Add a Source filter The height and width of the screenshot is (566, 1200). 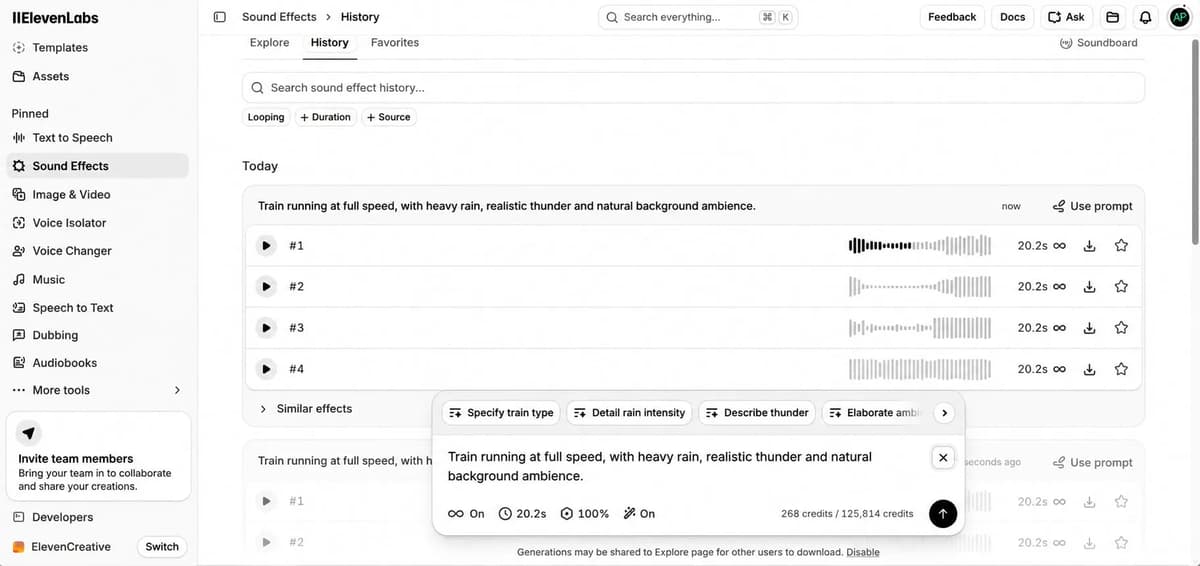[x=388, y=117]
